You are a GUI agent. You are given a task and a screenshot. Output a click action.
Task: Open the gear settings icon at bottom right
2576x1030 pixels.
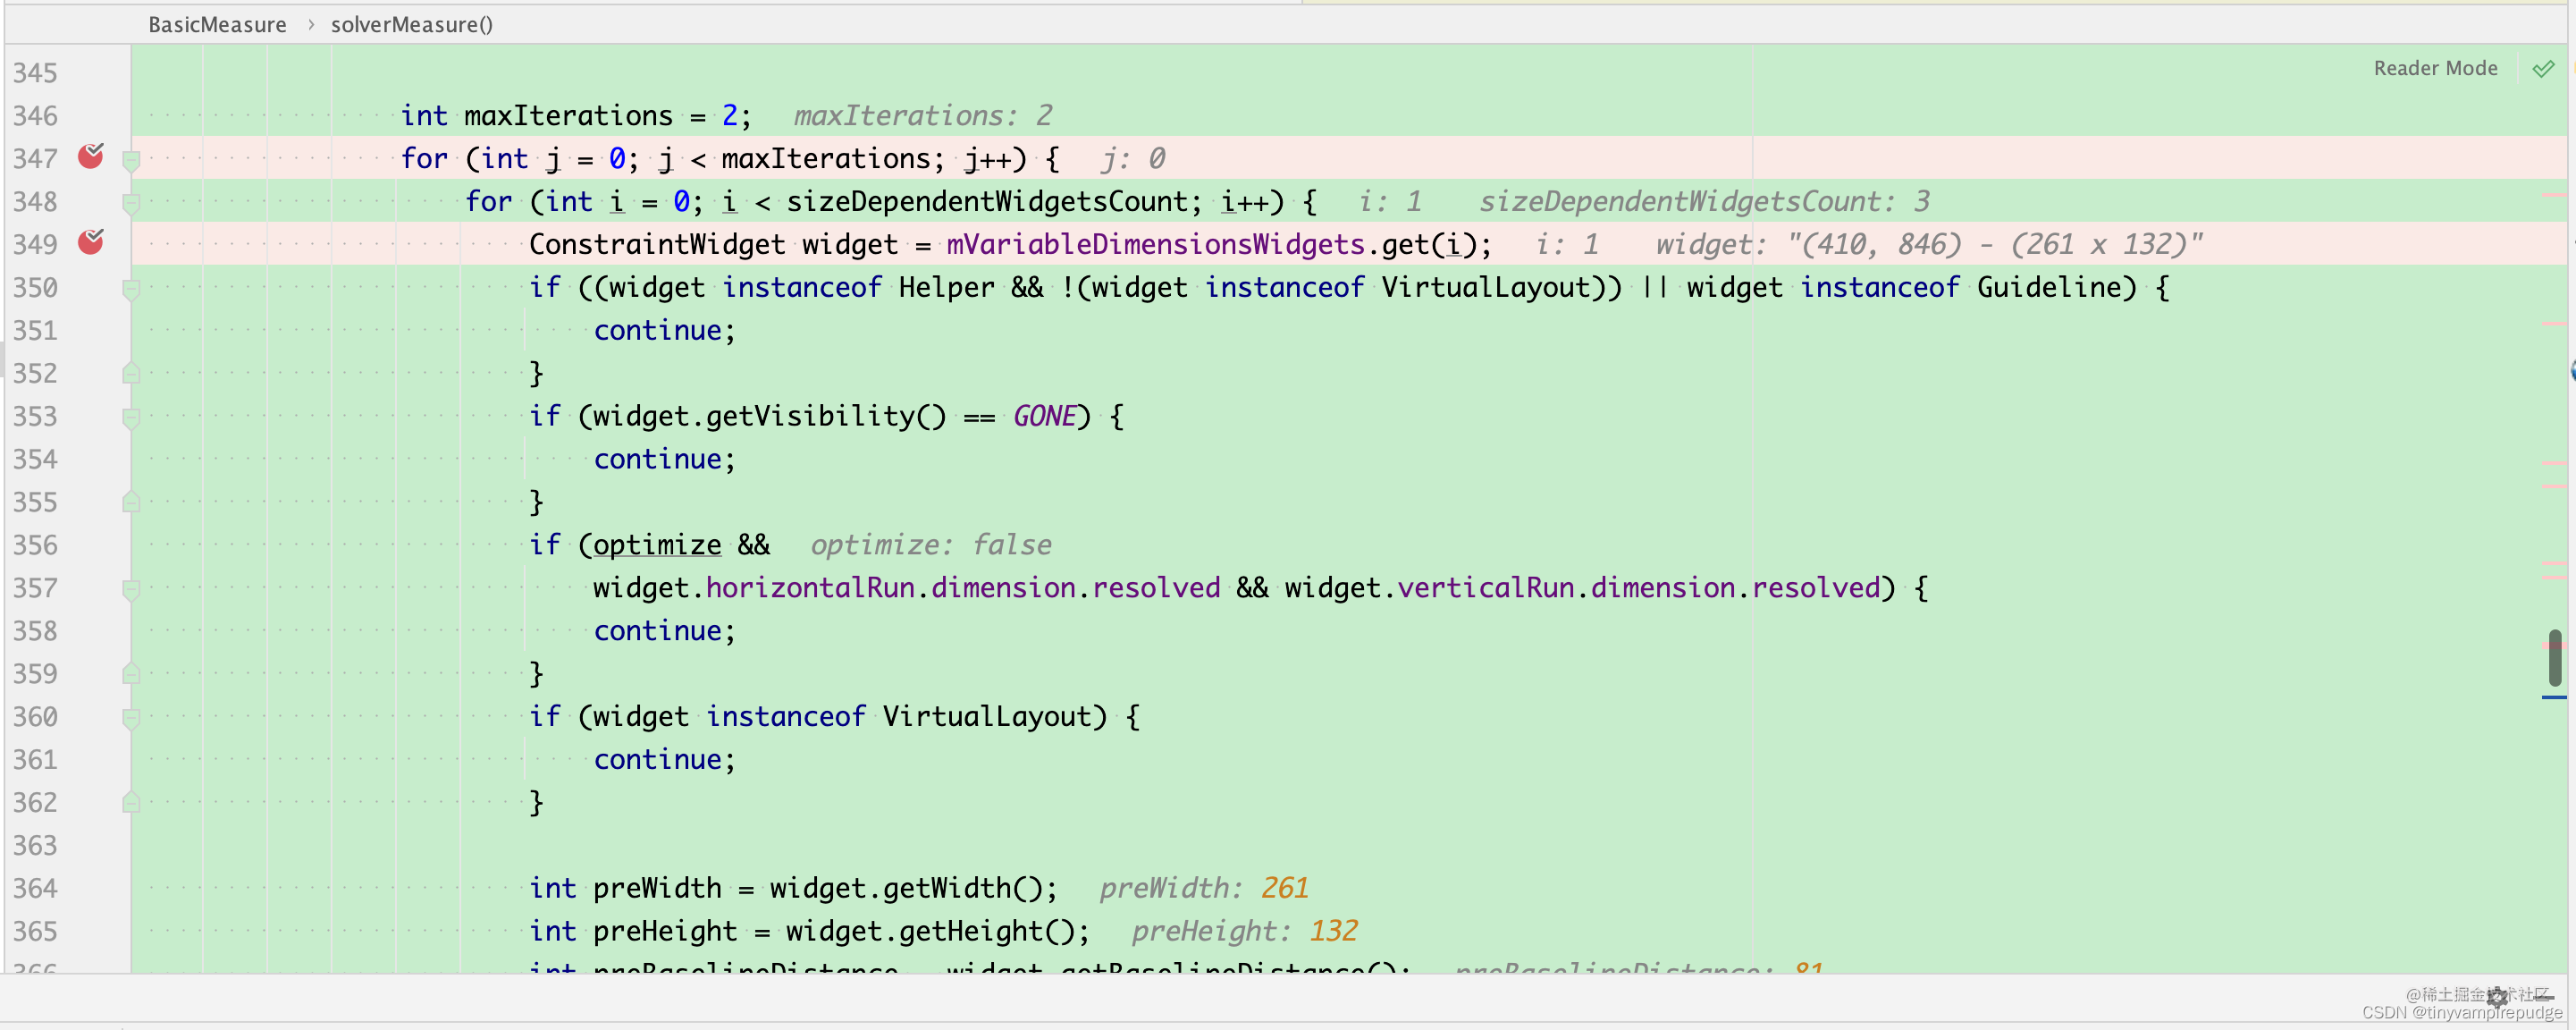click(2497, 996)
